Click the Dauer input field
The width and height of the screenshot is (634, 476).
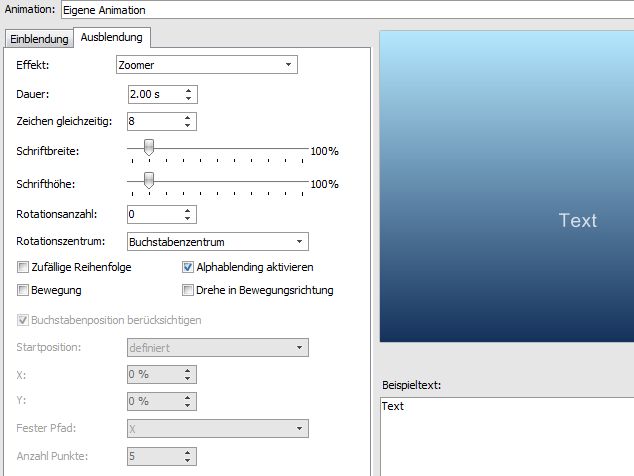154,95
